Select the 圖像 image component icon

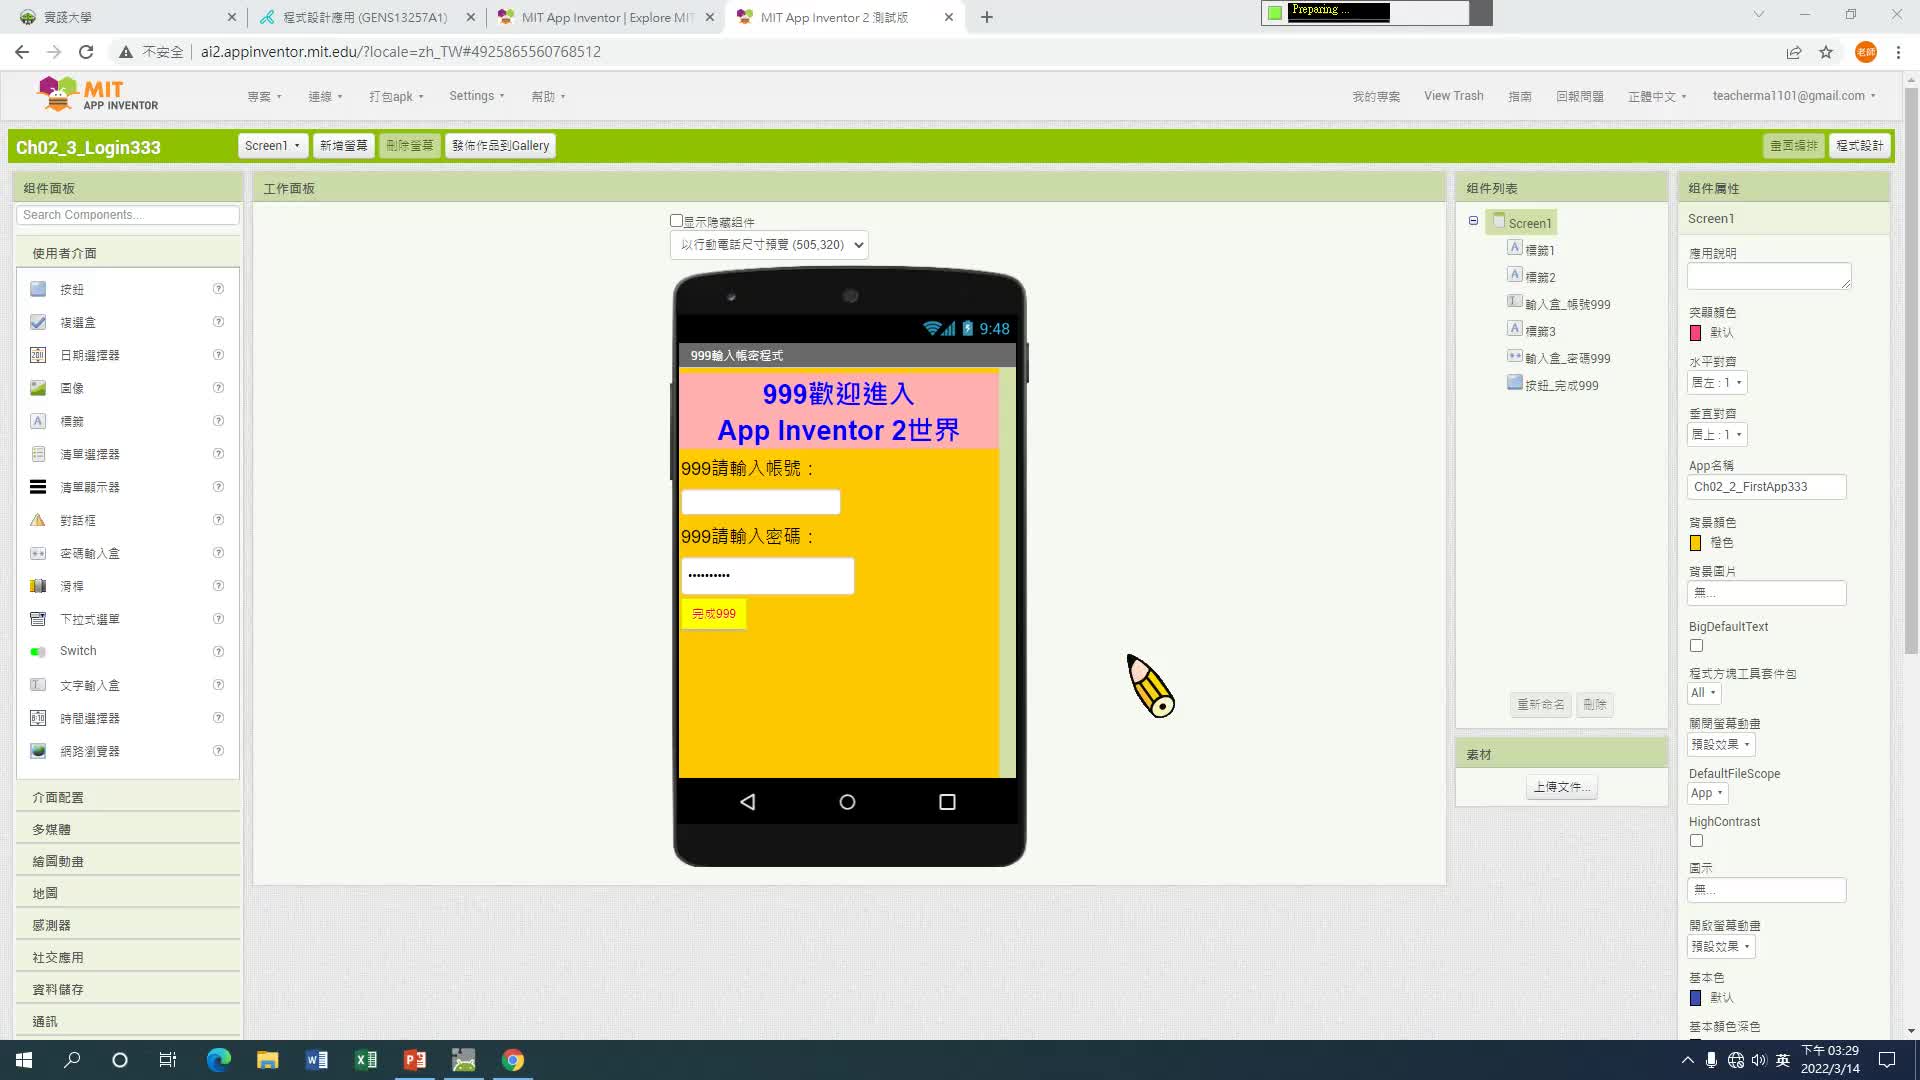pos(38,388)
